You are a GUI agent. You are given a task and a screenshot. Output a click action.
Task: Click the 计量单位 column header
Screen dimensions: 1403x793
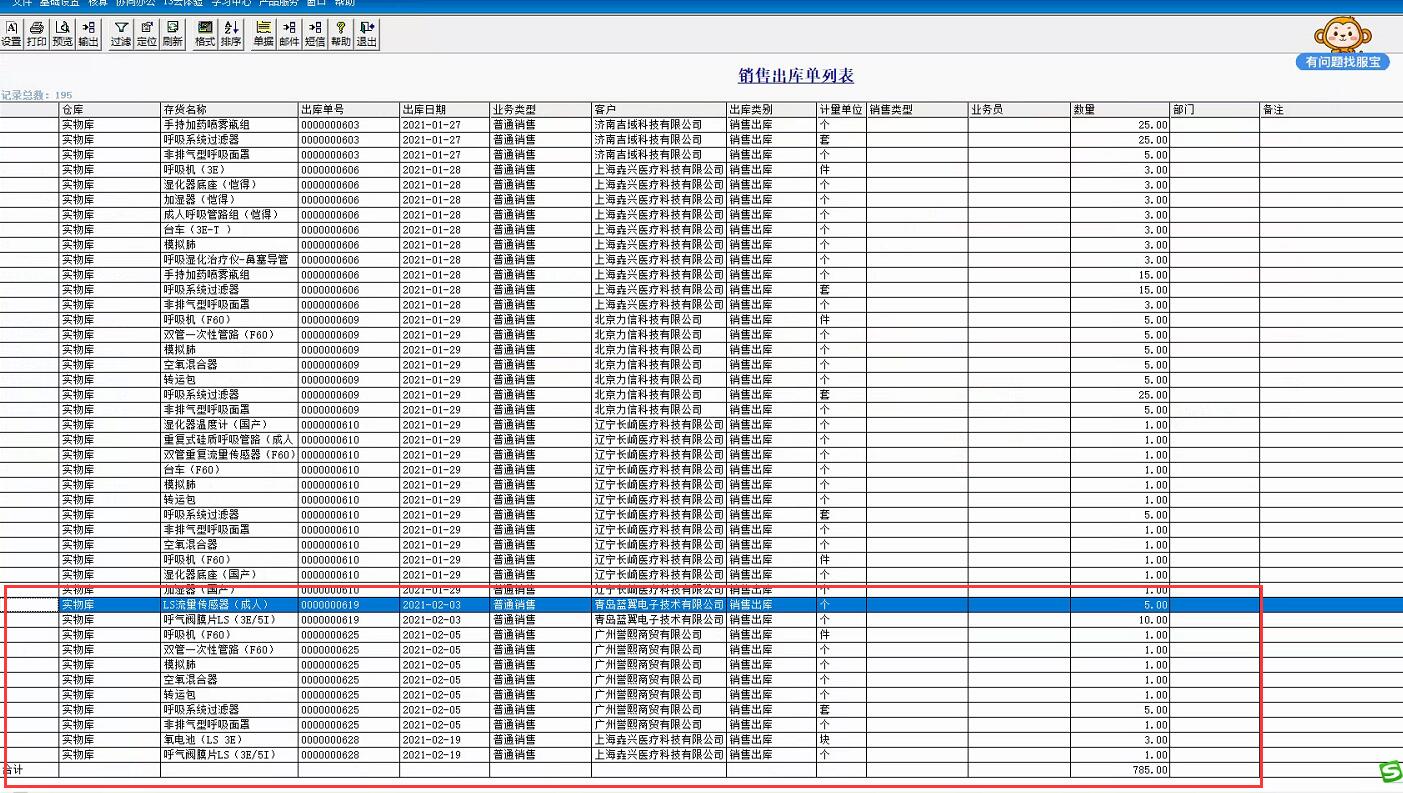(841, 109)
